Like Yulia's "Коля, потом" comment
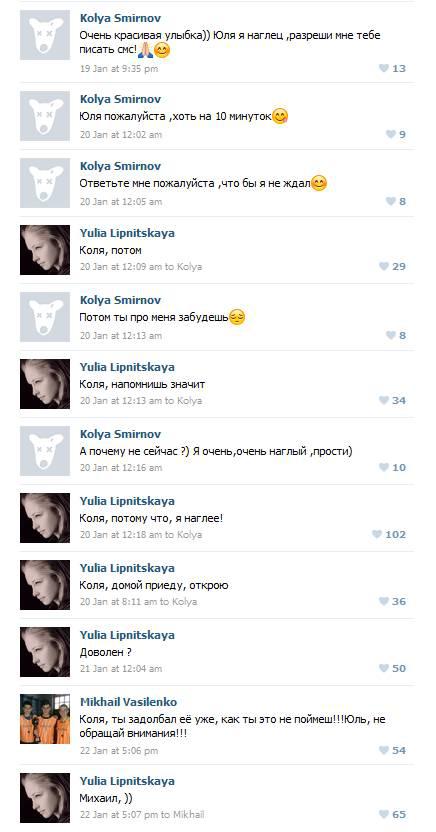The width and height of the screenshot is (436, 832). tap(383, 266)
